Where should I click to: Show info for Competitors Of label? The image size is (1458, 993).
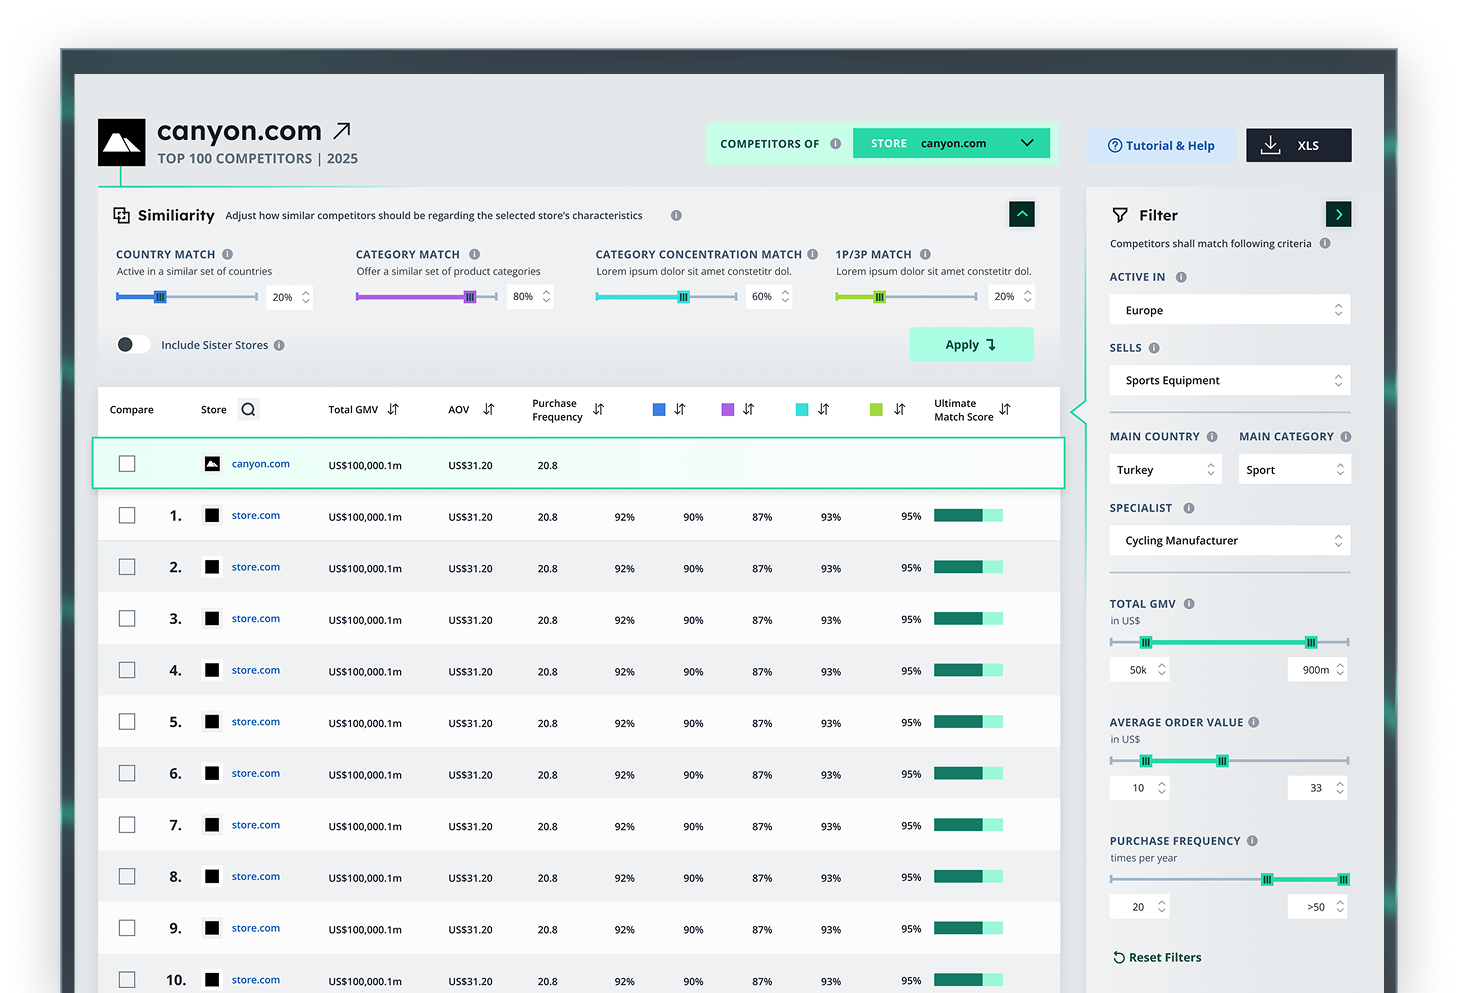tap(835, 144)
